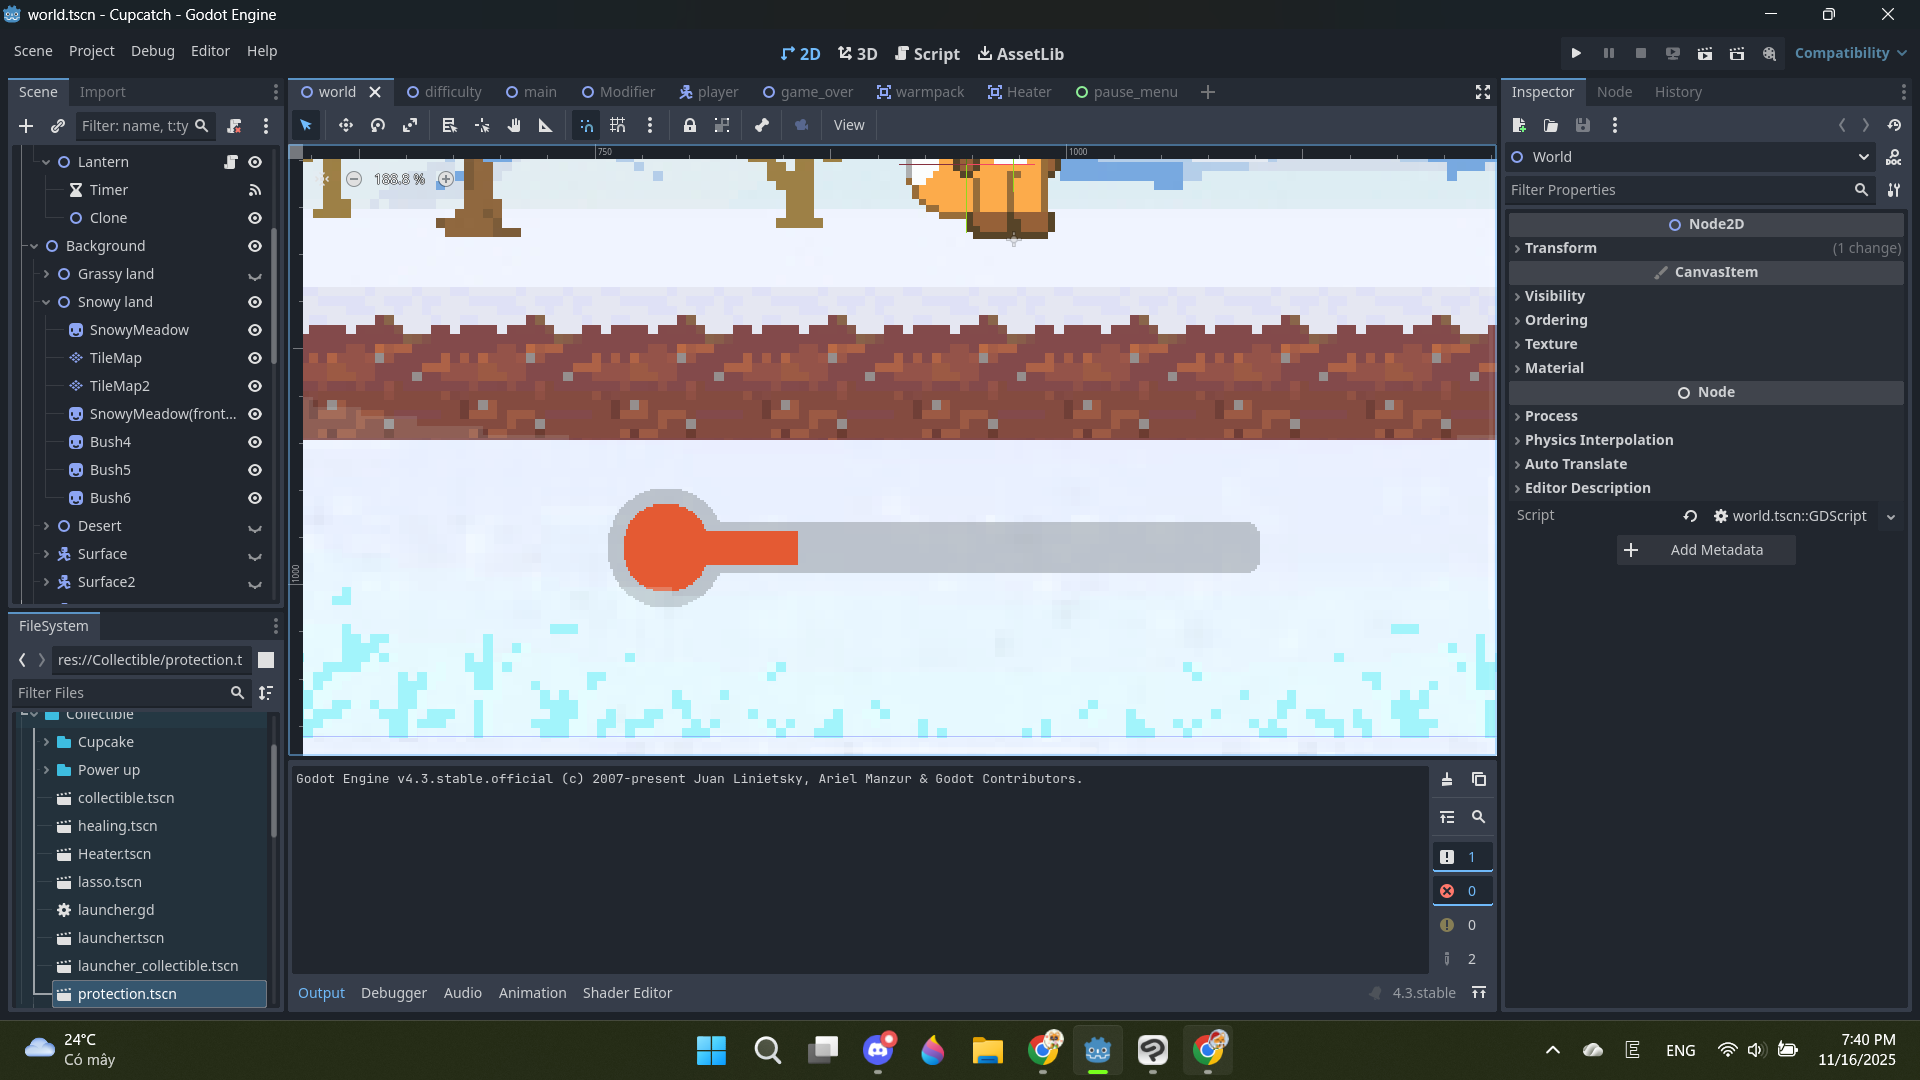Expand Physics Interpolation section

1706,440
